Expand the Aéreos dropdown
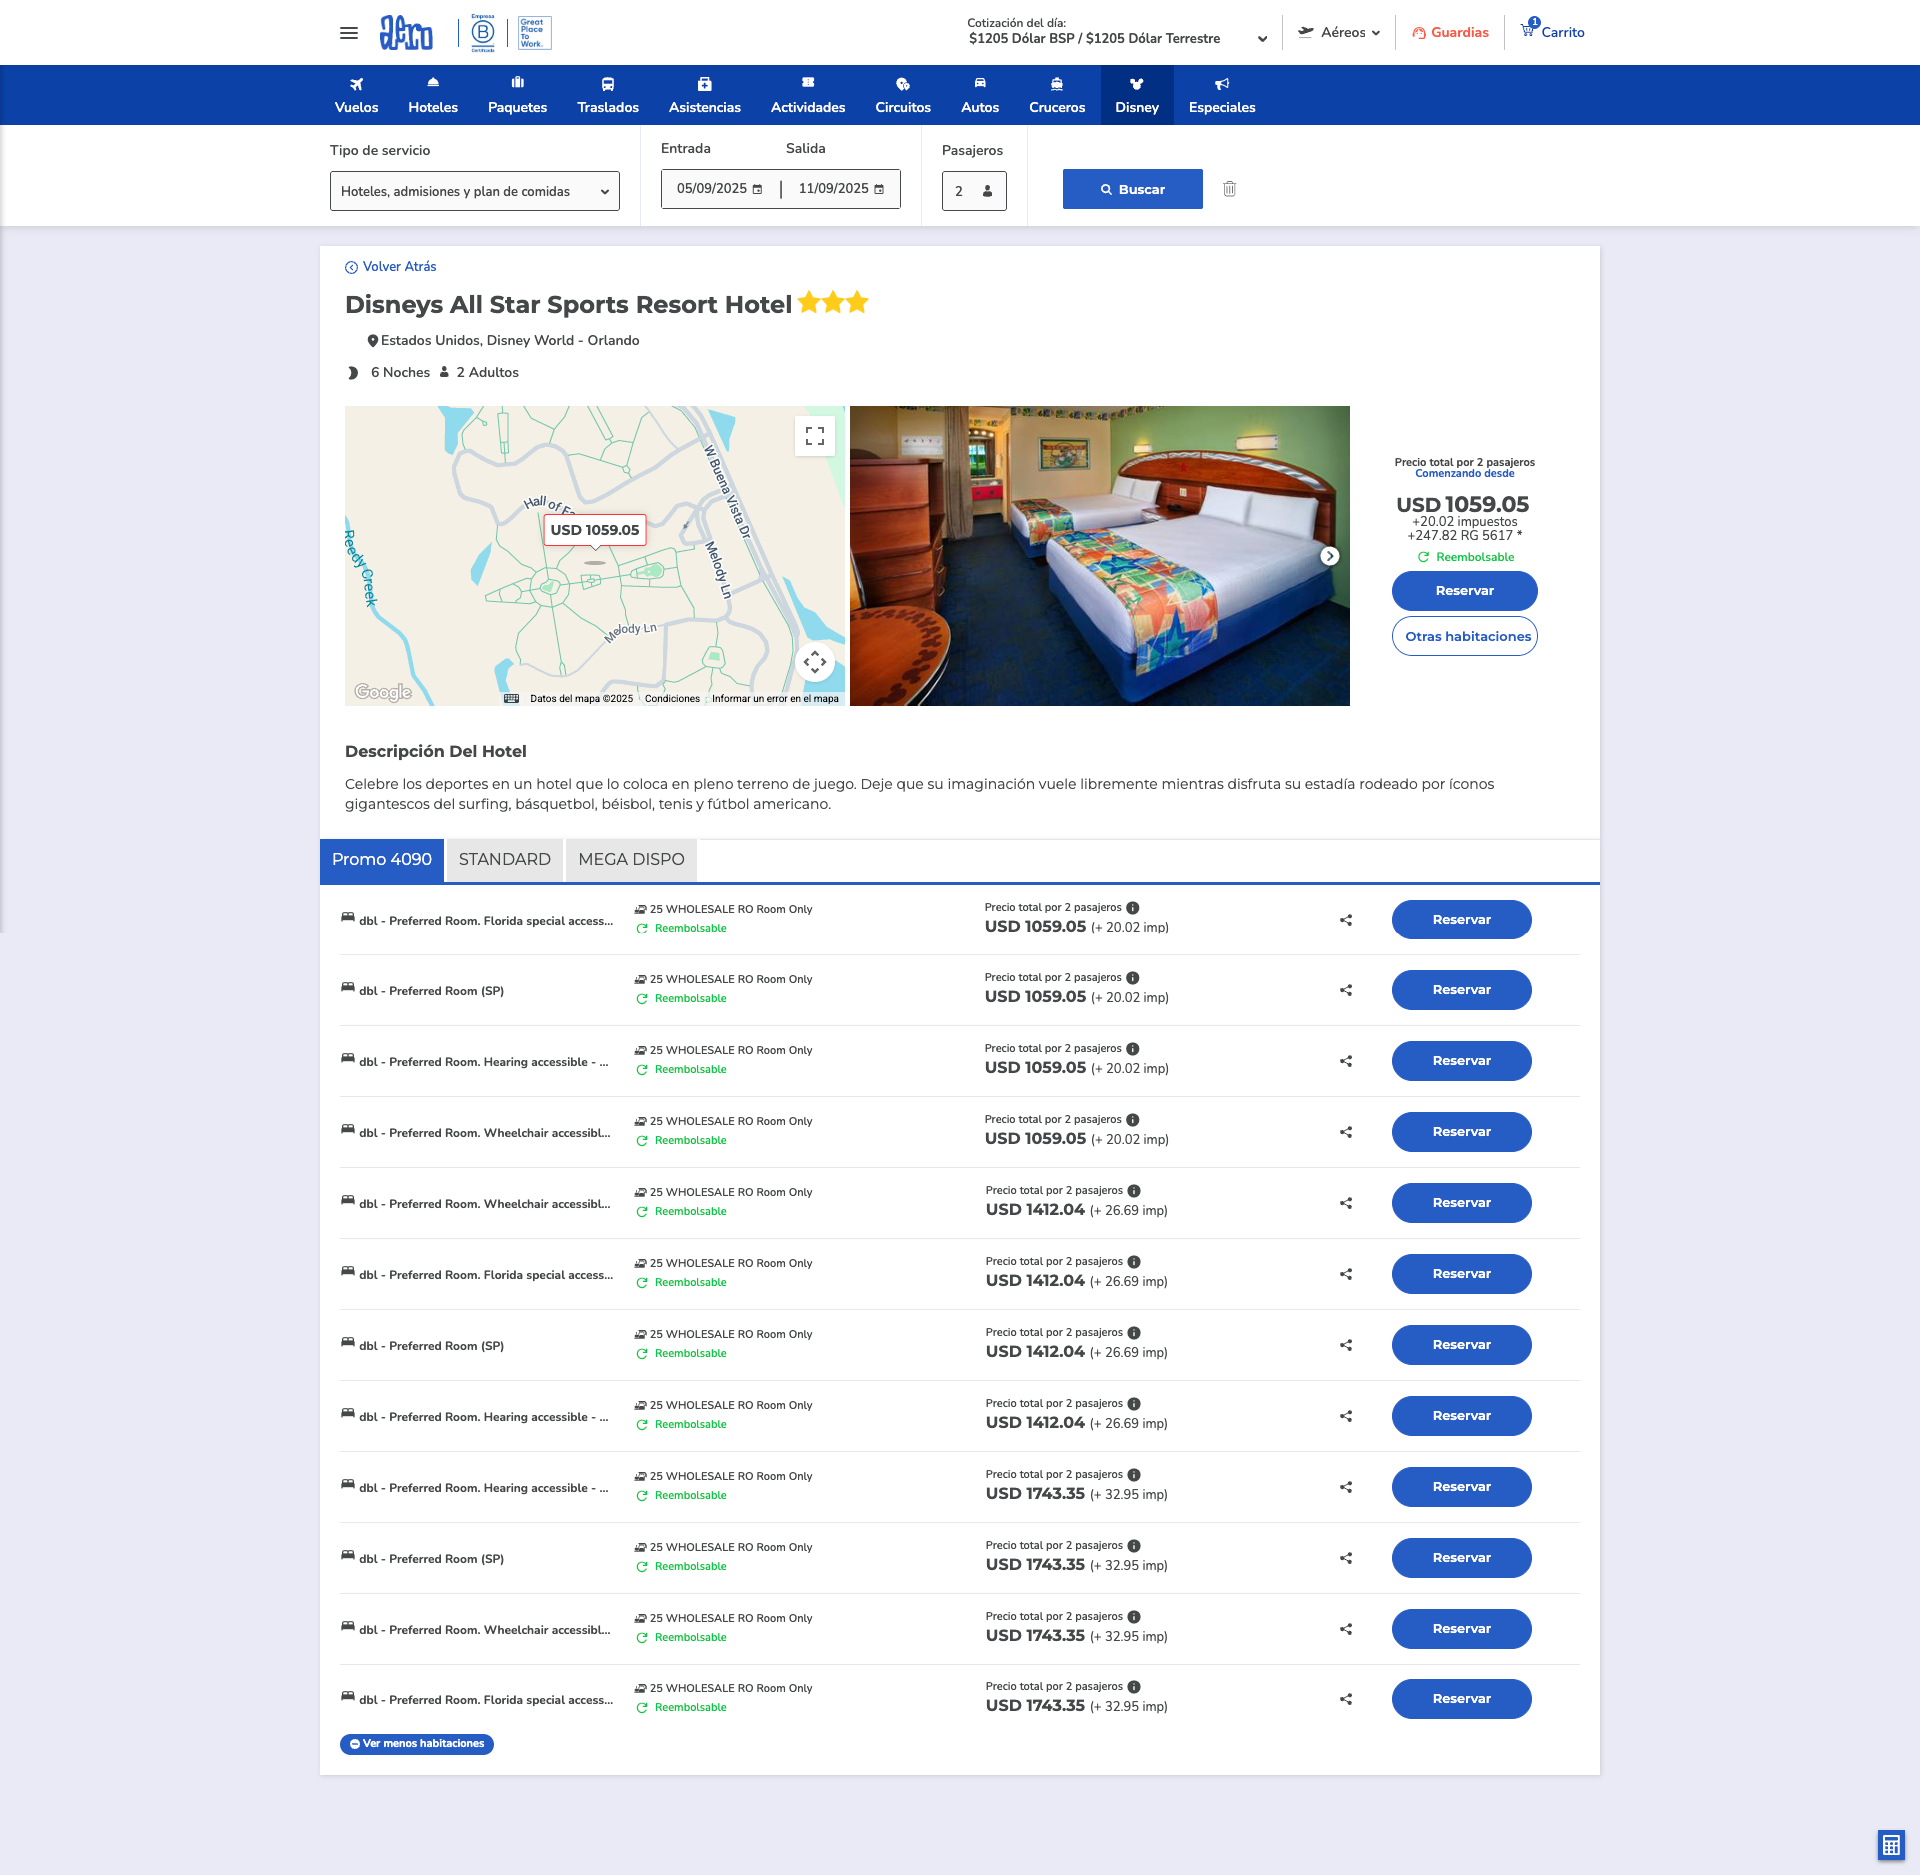This screenshot has height=1875, width=1920. (1339, 32)
